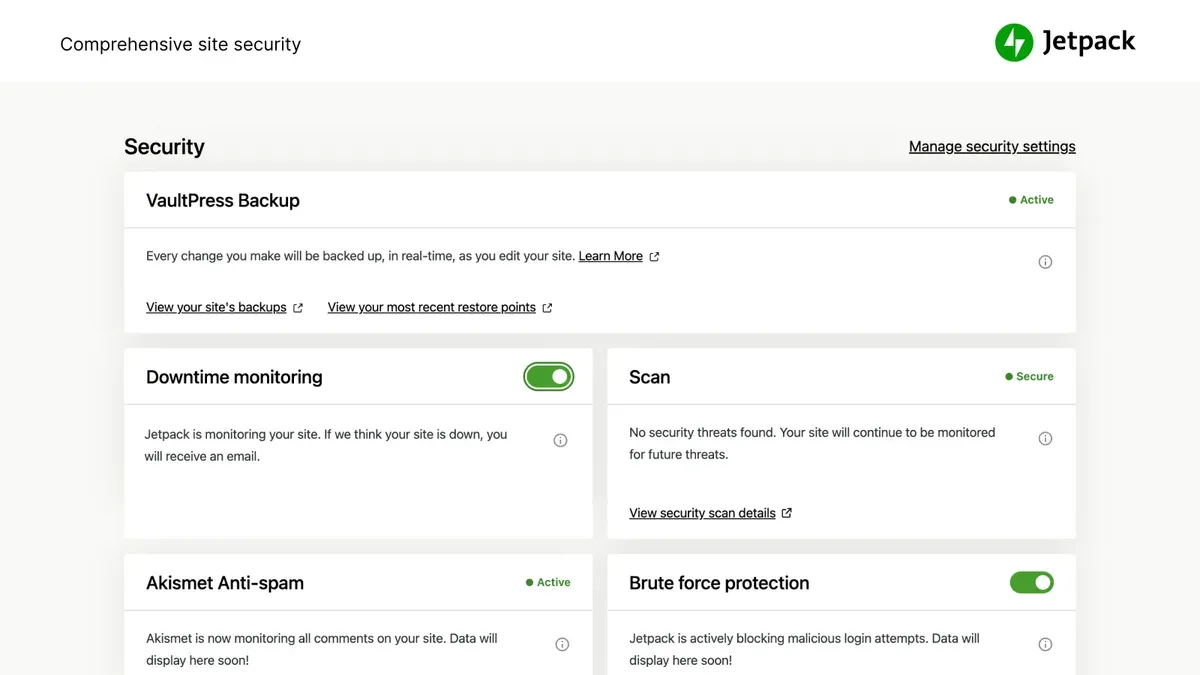The image size is (1200, 675).
Task: Disable the Downtime monitoring toggle
Action: [x=548, y=376]
